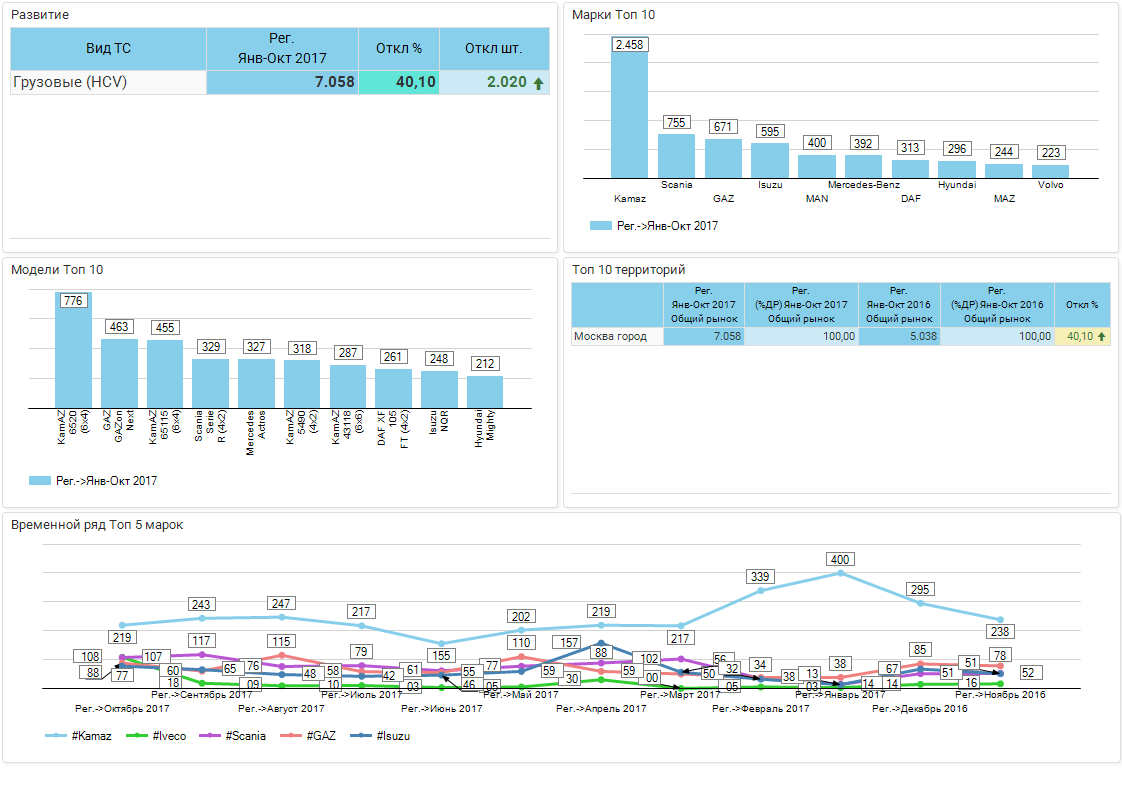Image resolution: width=1122 pixels, height=793 pixels.
Task: Click the 243 data label on Kamaz line
Action: point(201,605)
